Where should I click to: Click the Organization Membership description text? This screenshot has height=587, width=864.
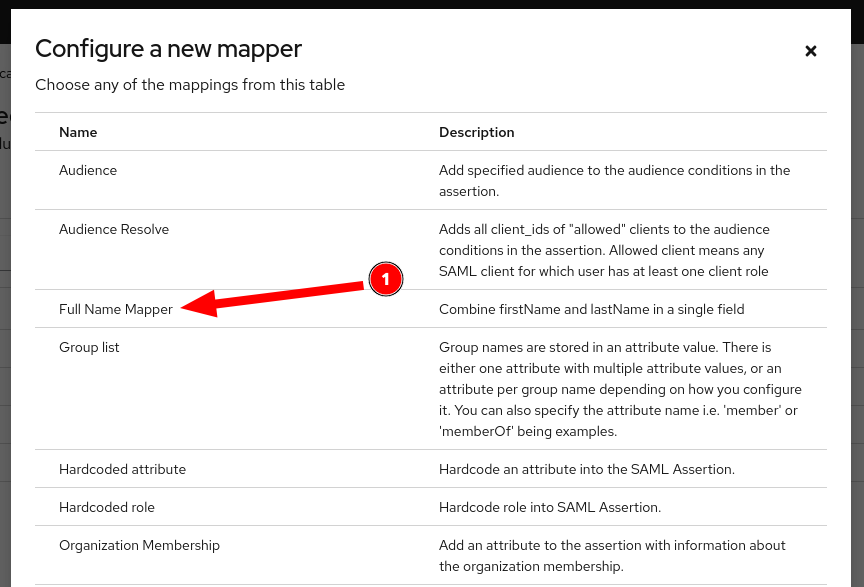click(x=612, y=556)
